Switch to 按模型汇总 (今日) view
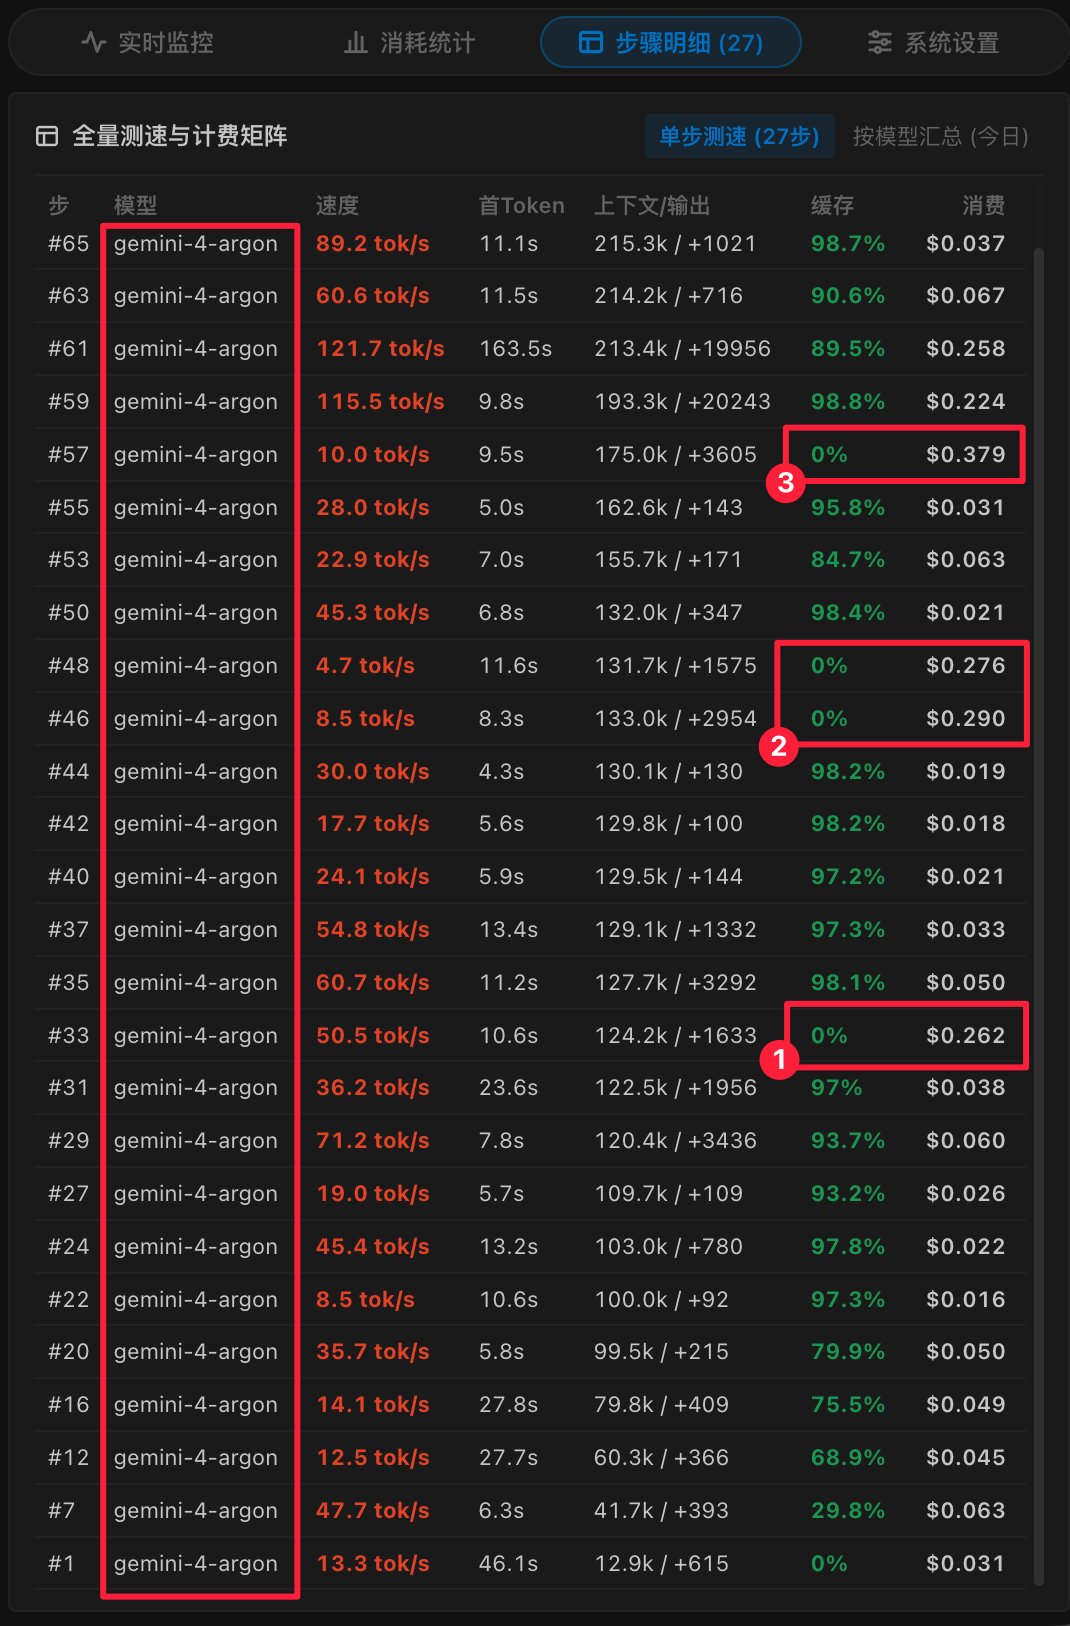The height and width of the screenshot is (1626, 1070). [x=940, y=136]
